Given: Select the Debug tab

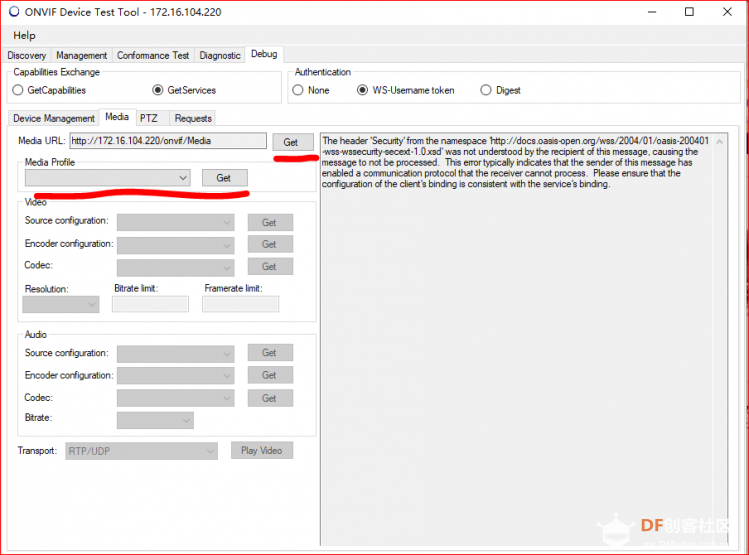Looking at the screenshot, I should (264, 54).
